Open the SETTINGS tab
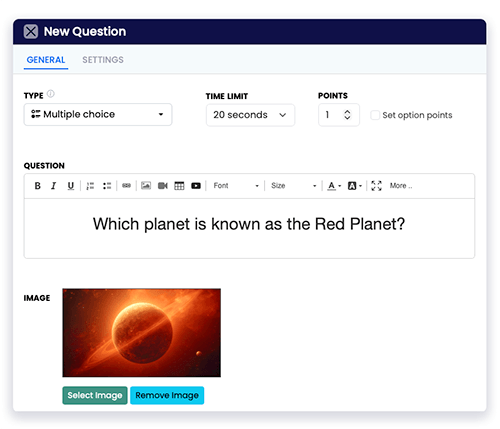Image resolution: width=500 pixels, height=429 pixels. pyautogui.click(x=103, y=60)
